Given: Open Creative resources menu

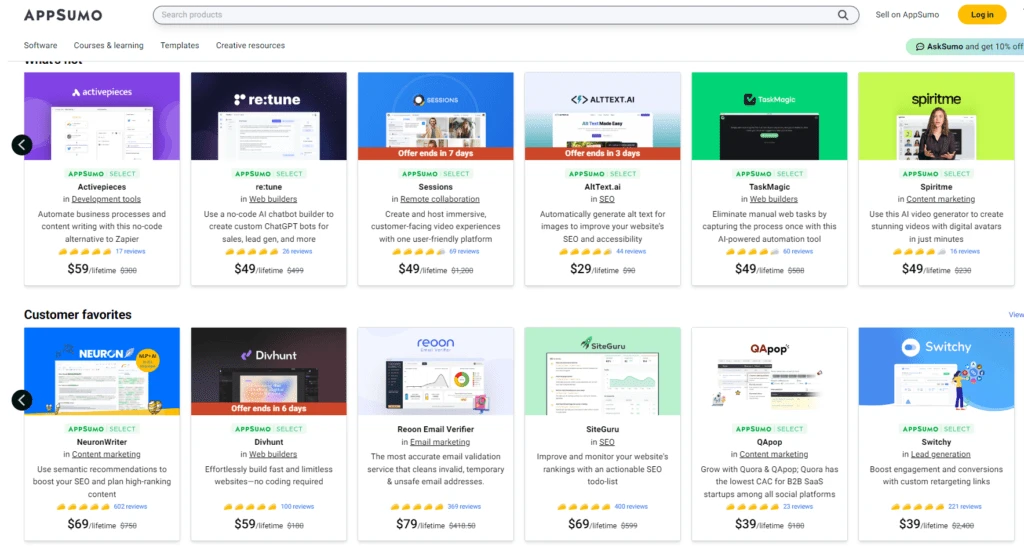Looking at the screenshot, I should 250,45.
